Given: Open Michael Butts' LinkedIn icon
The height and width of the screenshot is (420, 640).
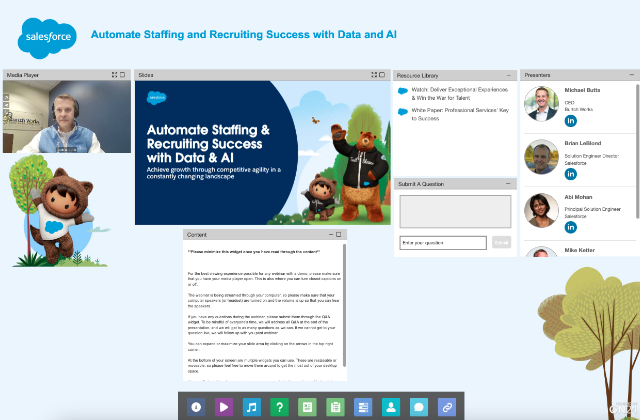Looking at the screenshot, I should tap(571, 121).
